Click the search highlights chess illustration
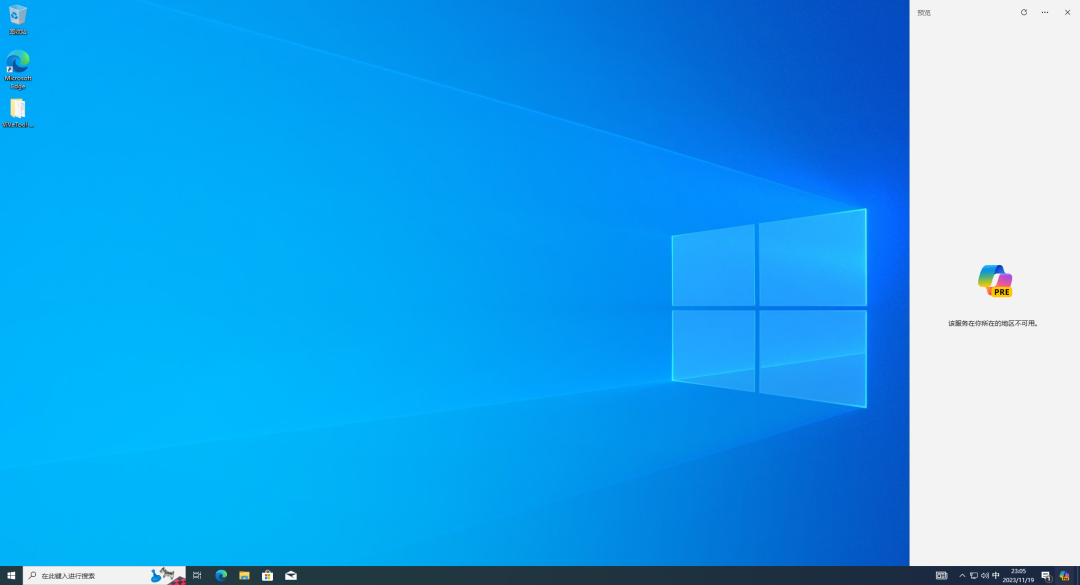Screen dimensions: 1080x585 click(167, 575)
